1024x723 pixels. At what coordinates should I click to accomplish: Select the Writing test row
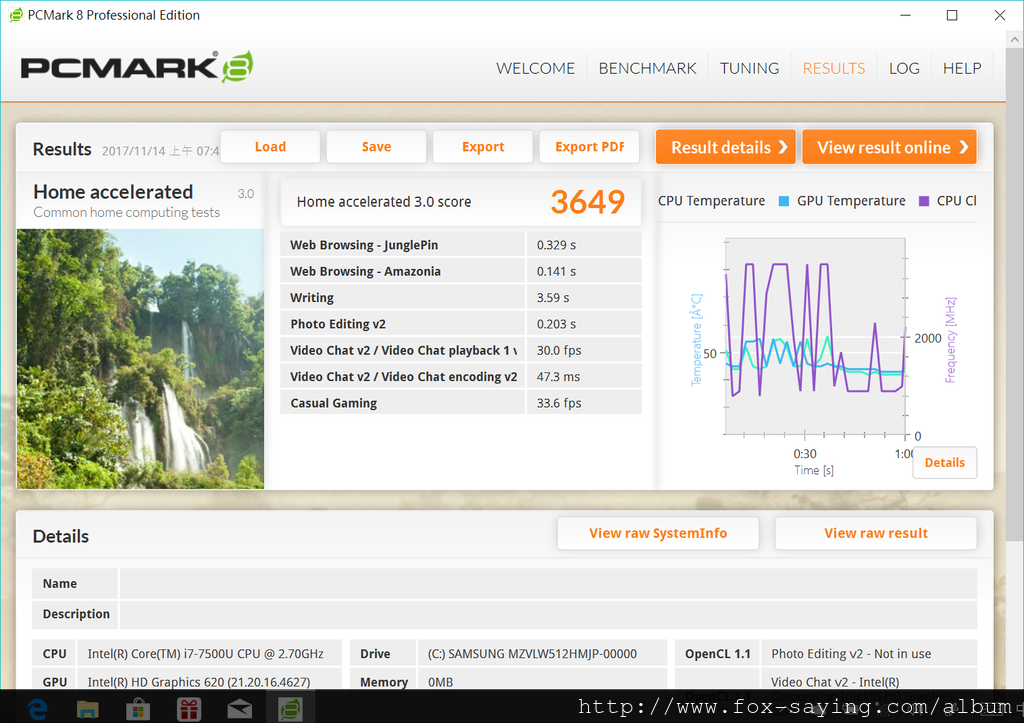click(460, 297)
